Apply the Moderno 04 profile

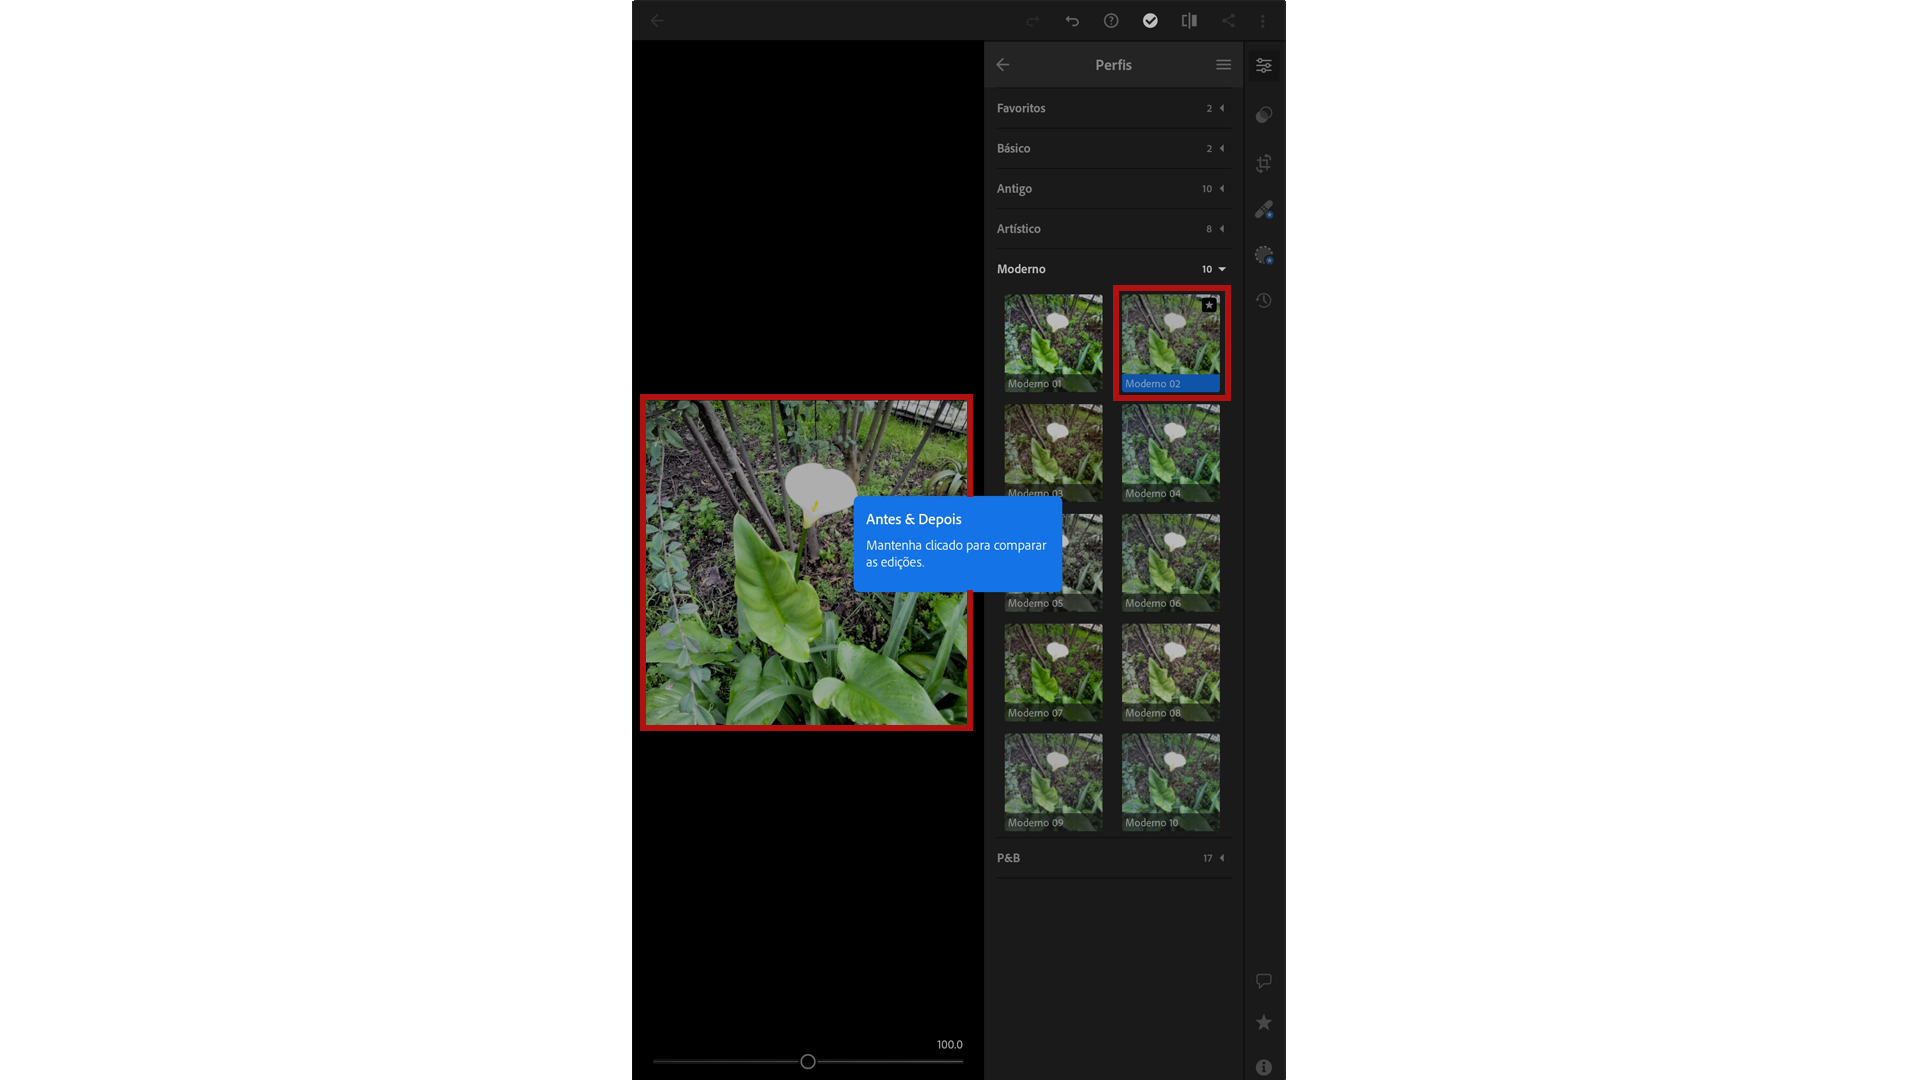(1171, 452)
